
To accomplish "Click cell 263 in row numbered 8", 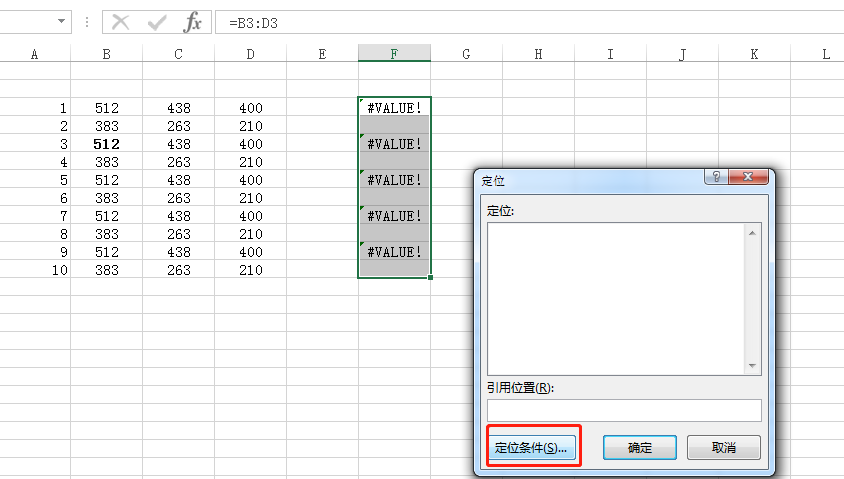I will click(x=179, y=234).
